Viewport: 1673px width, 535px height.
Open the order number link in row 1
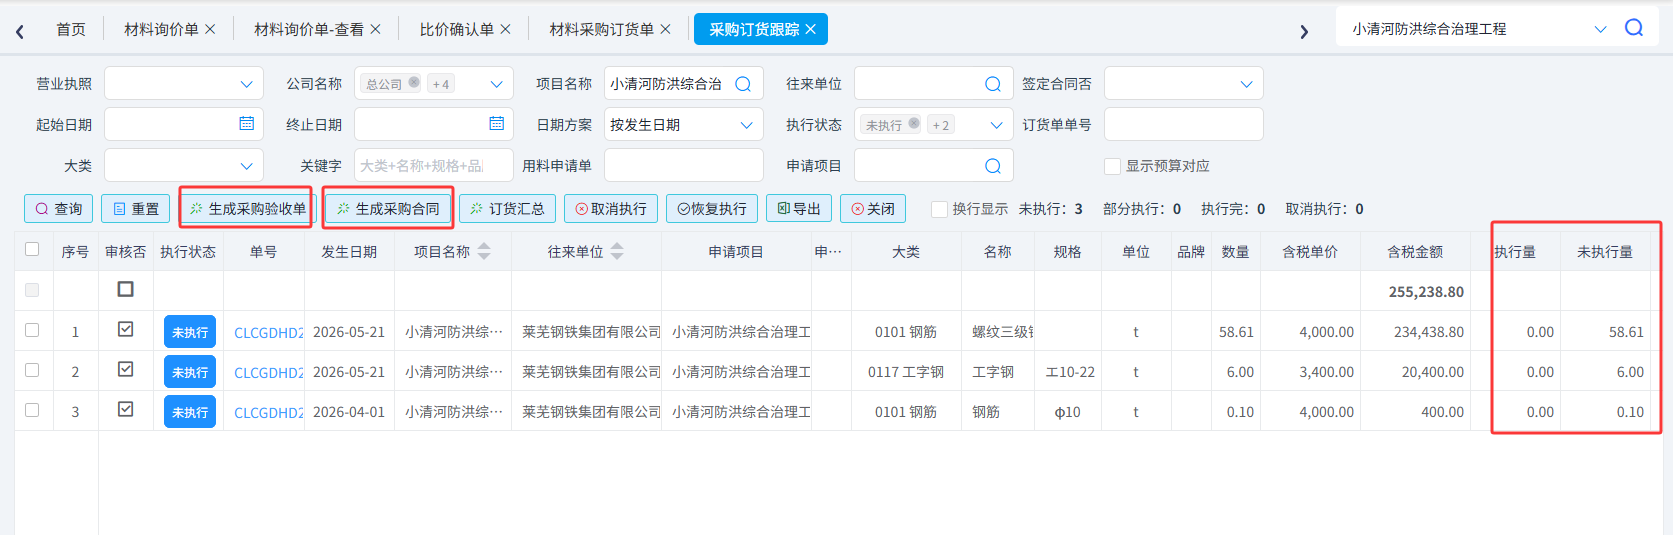(x=268, y=332)
